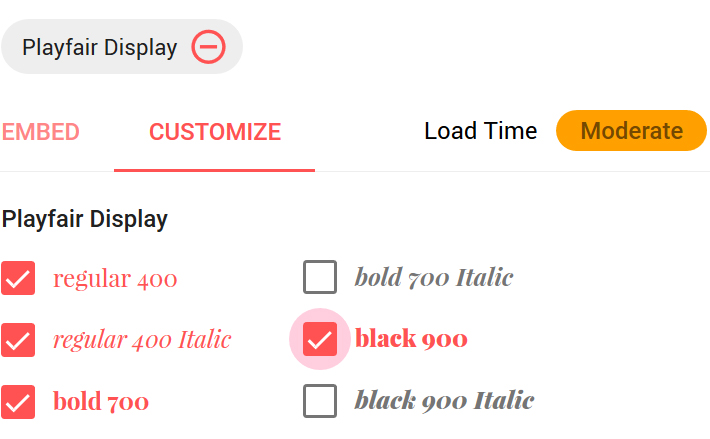Select the black 900 Italic text label
710x439 pixels.
[x=444, y=400]
